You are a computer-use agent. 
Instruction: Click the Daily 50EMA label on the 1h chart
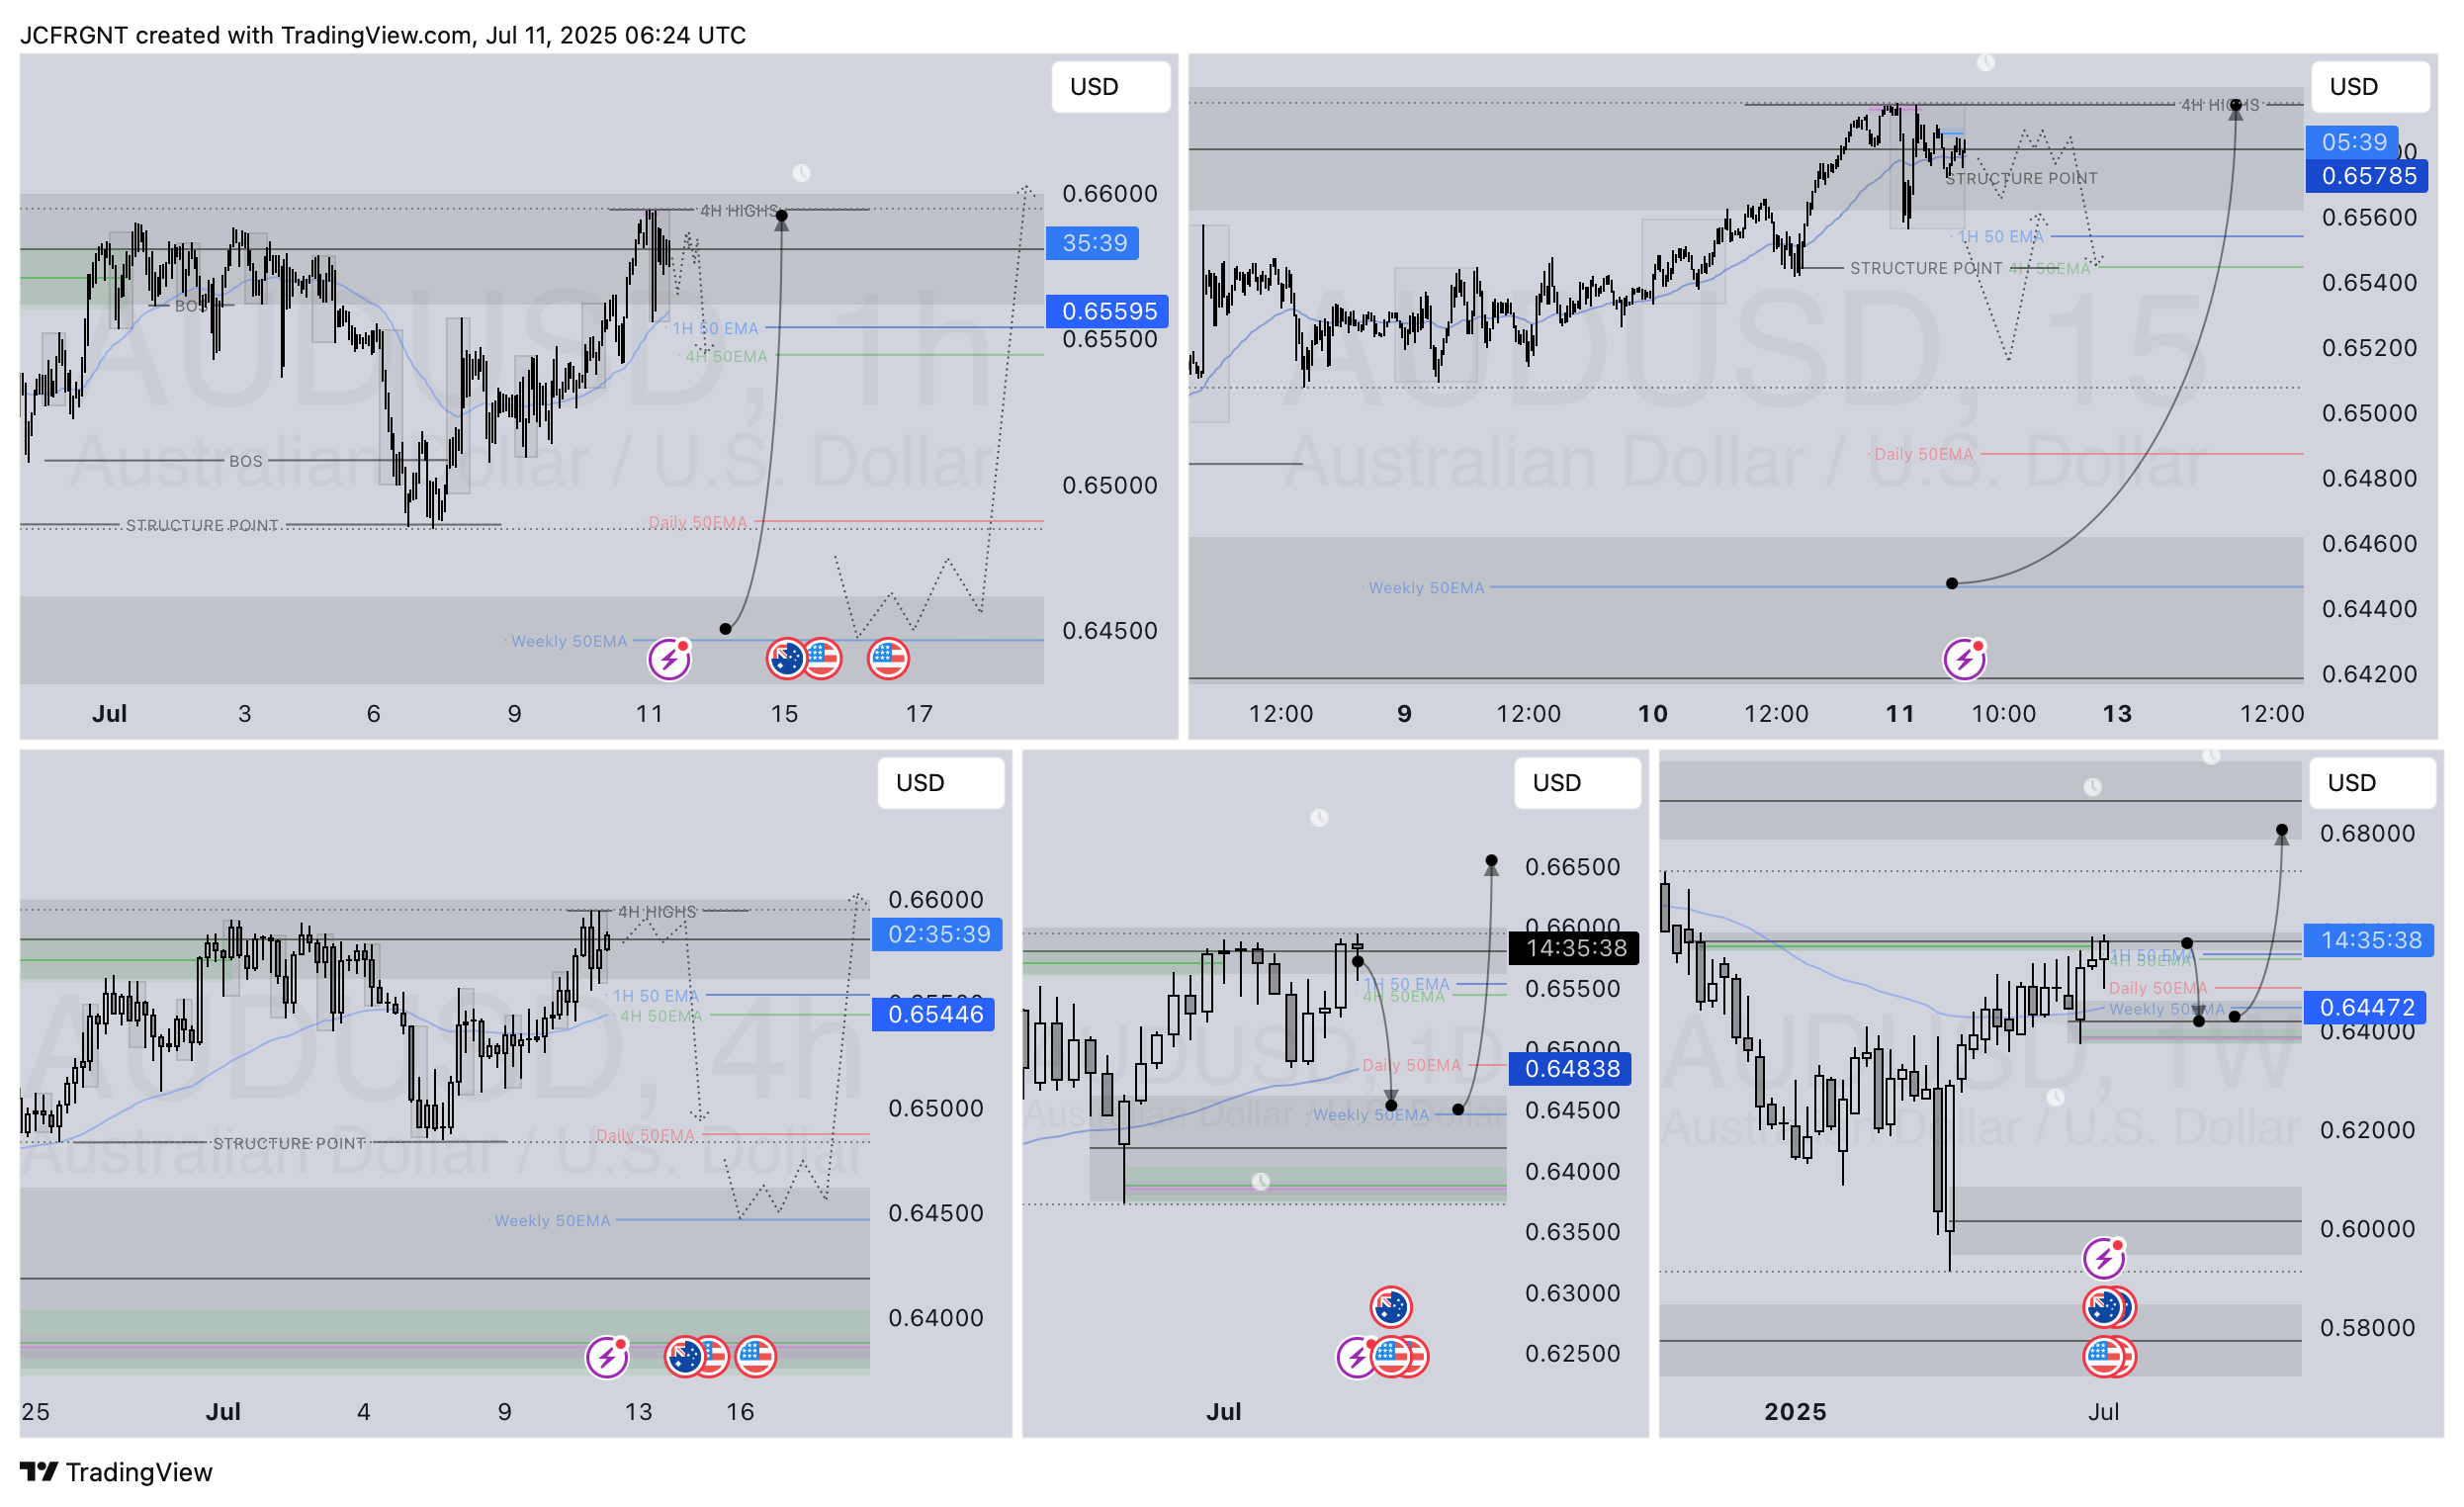coord(697,523)
